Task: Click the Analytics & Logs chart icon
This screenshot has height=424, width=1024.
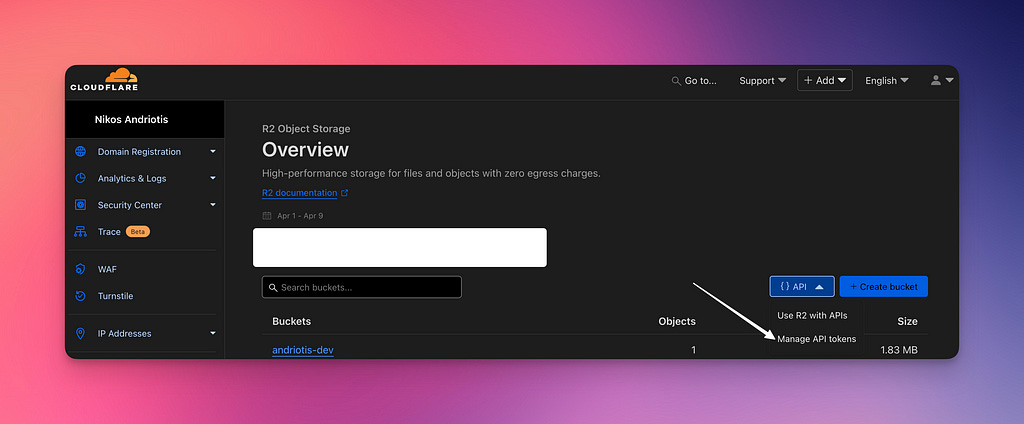Action: tap(80, 178)
